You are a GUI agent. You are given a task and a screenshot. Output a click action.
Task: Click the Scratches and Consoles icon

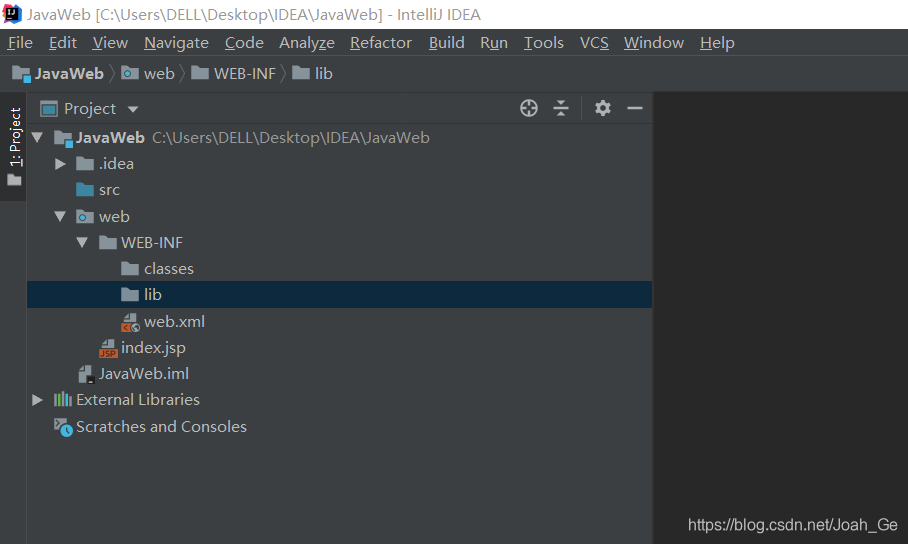(63, 427)
